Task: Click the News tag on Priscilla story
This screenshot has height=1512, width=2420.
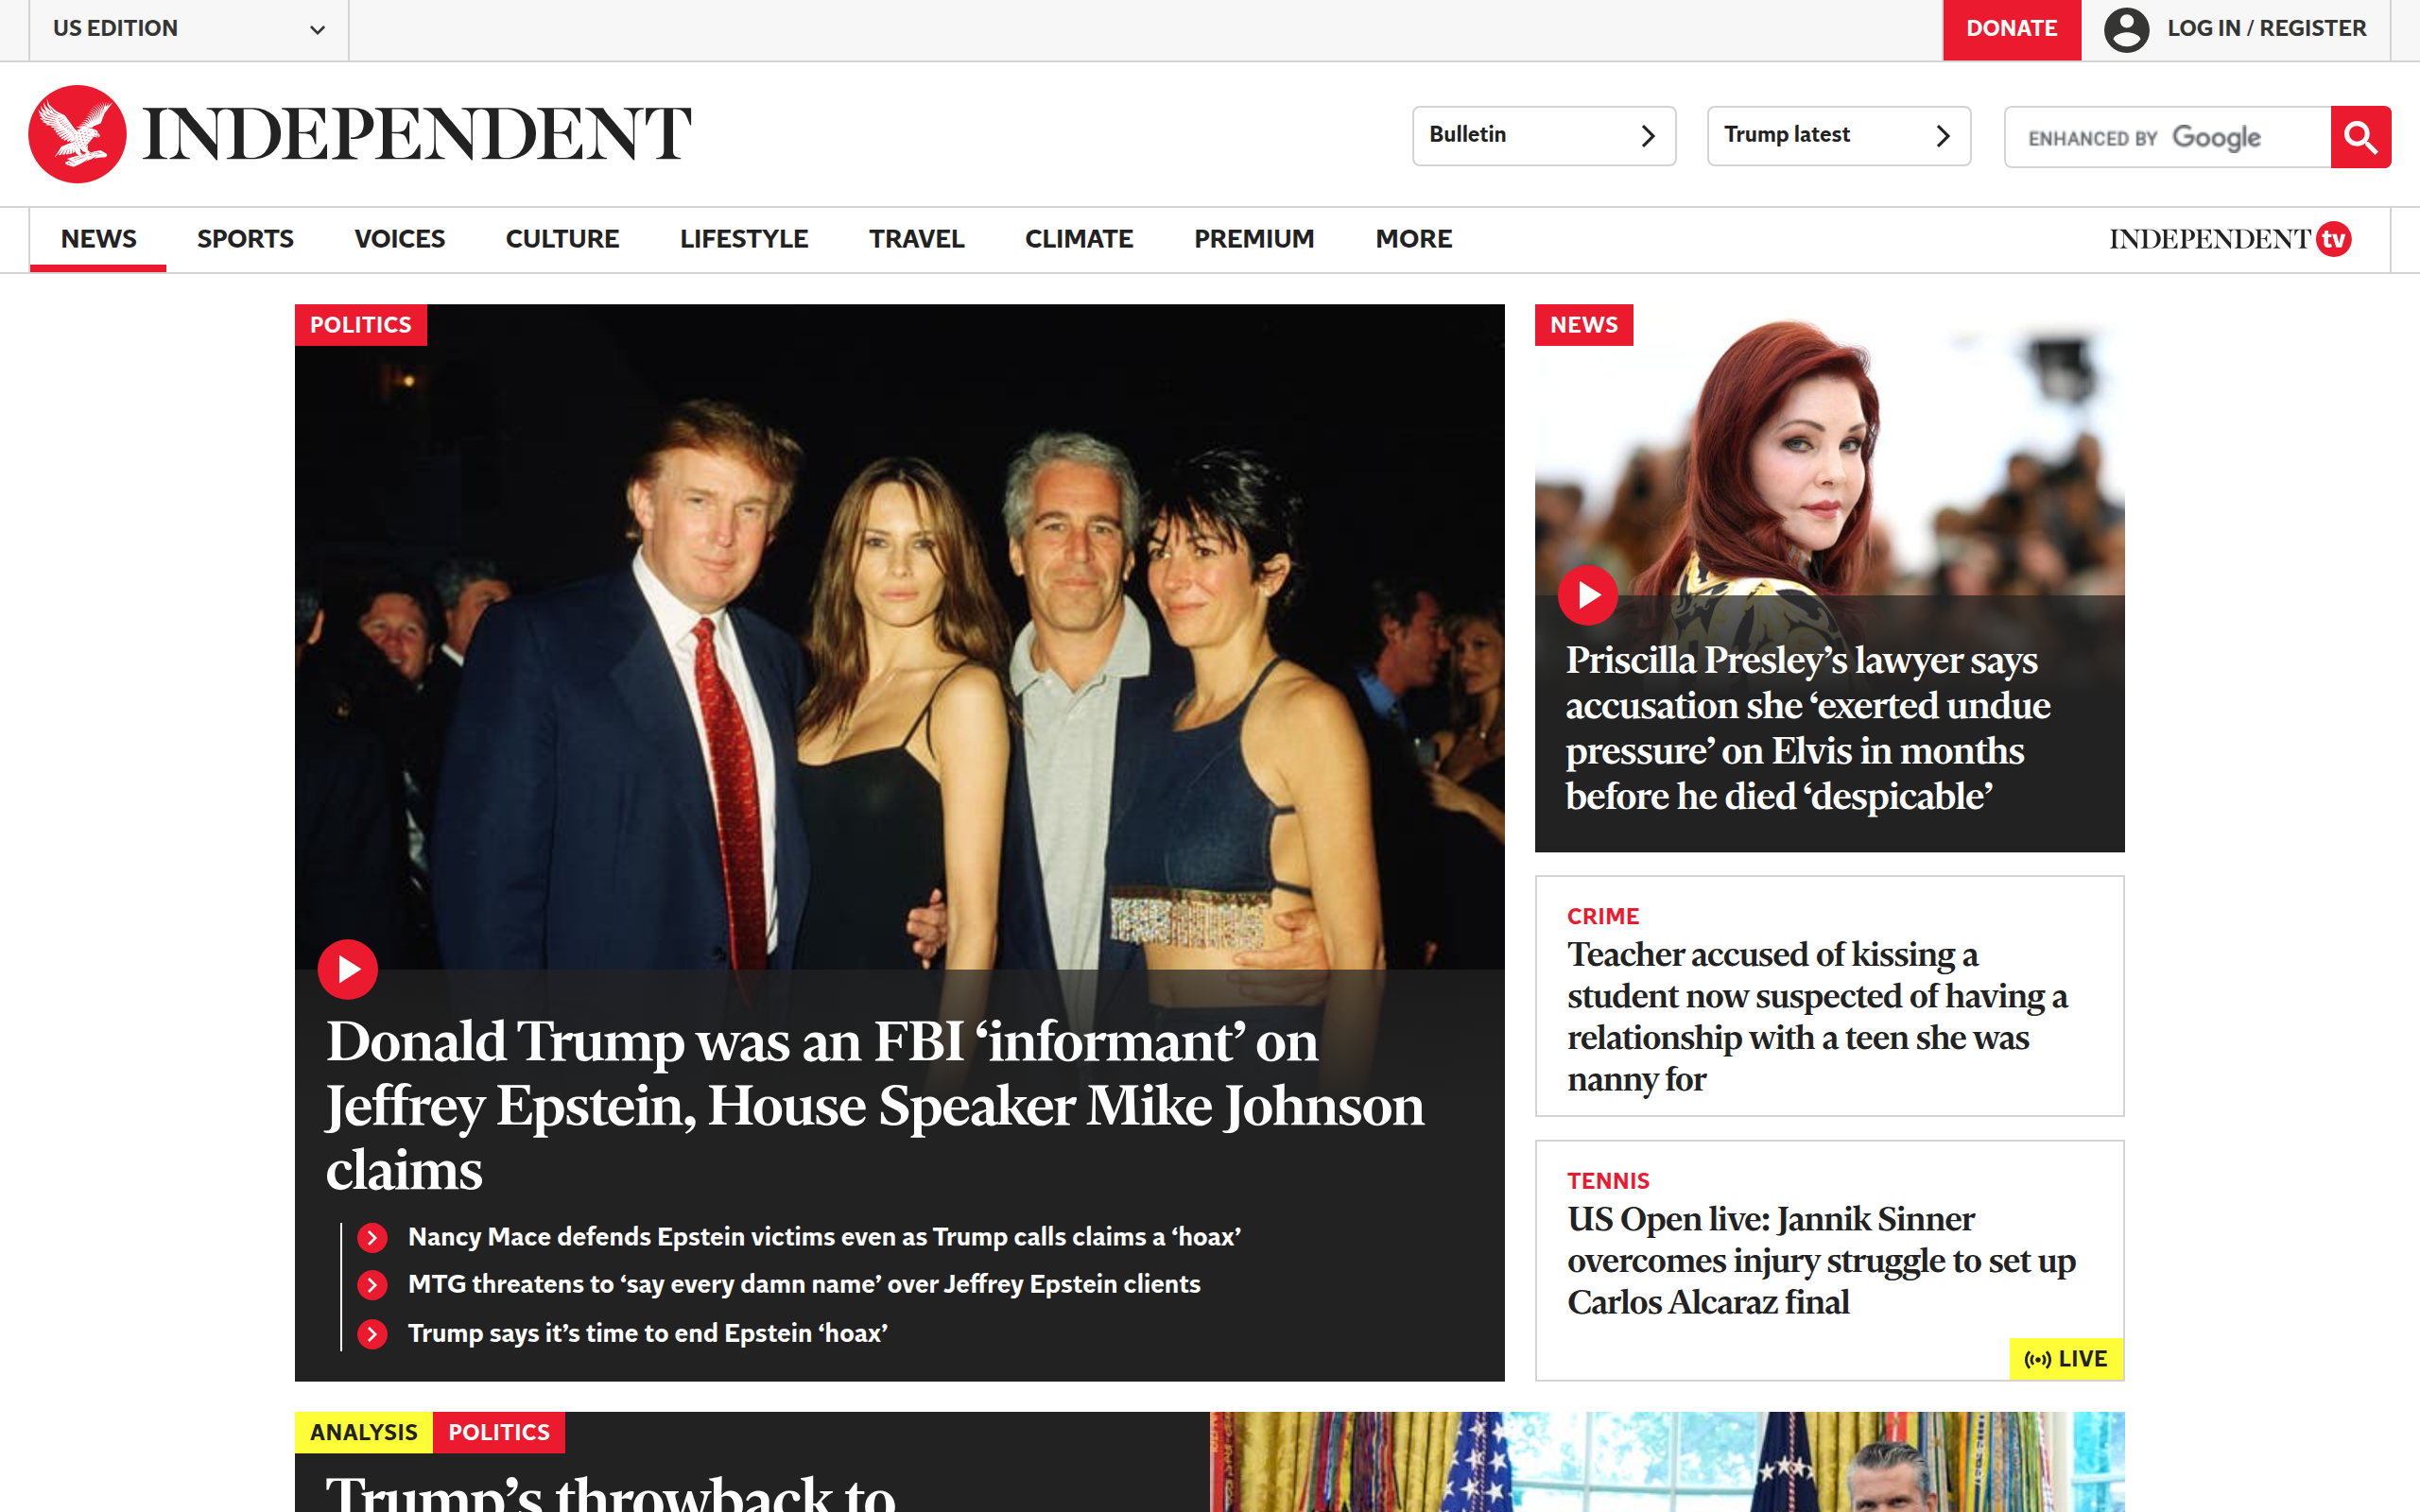Action: pyautogui.click(x=1583, y=325)
